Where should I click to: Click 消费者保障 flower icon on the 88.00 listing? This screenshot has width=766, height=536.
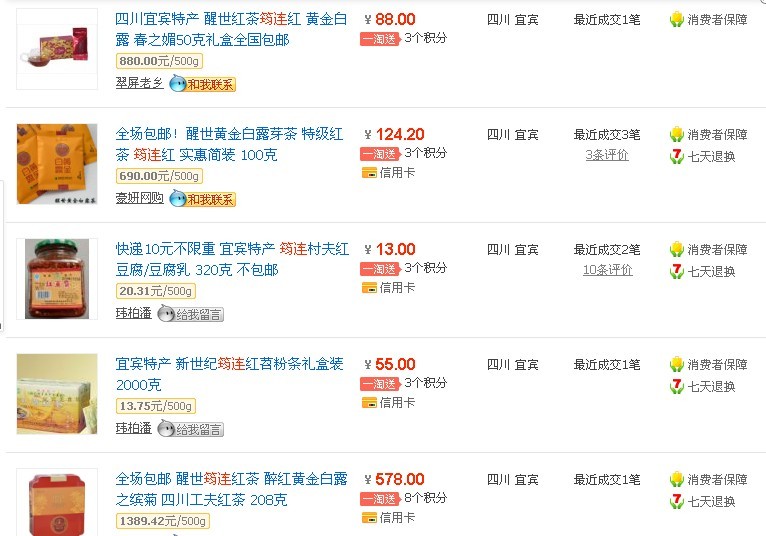(x=677, y=20)
